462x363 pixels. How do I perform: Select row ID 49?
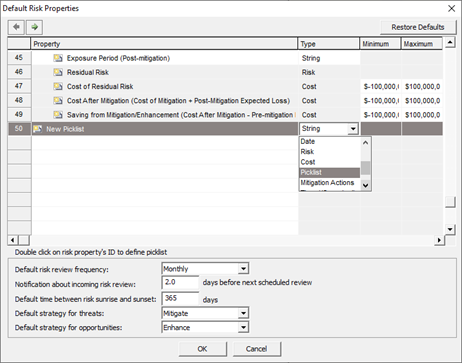[x=19, y=115]
